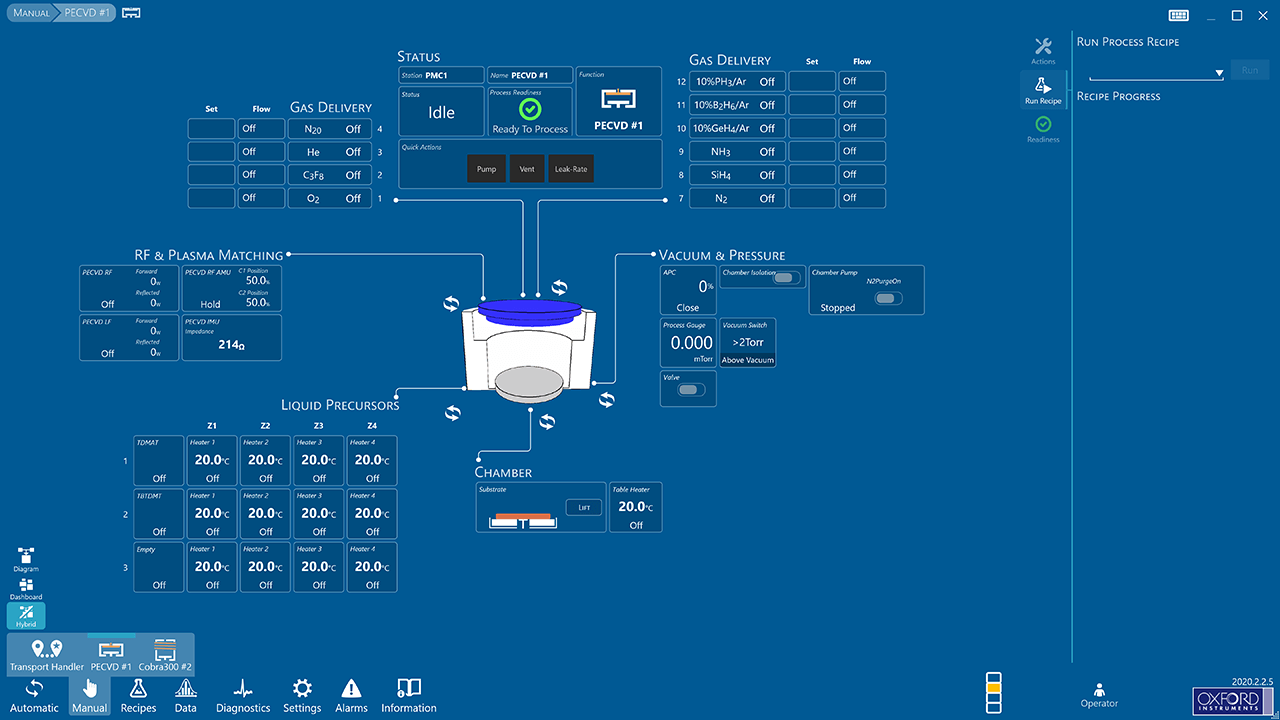Click the Leak-Rate quick action button
The image size is (1280, 720).
coord(571,169)
